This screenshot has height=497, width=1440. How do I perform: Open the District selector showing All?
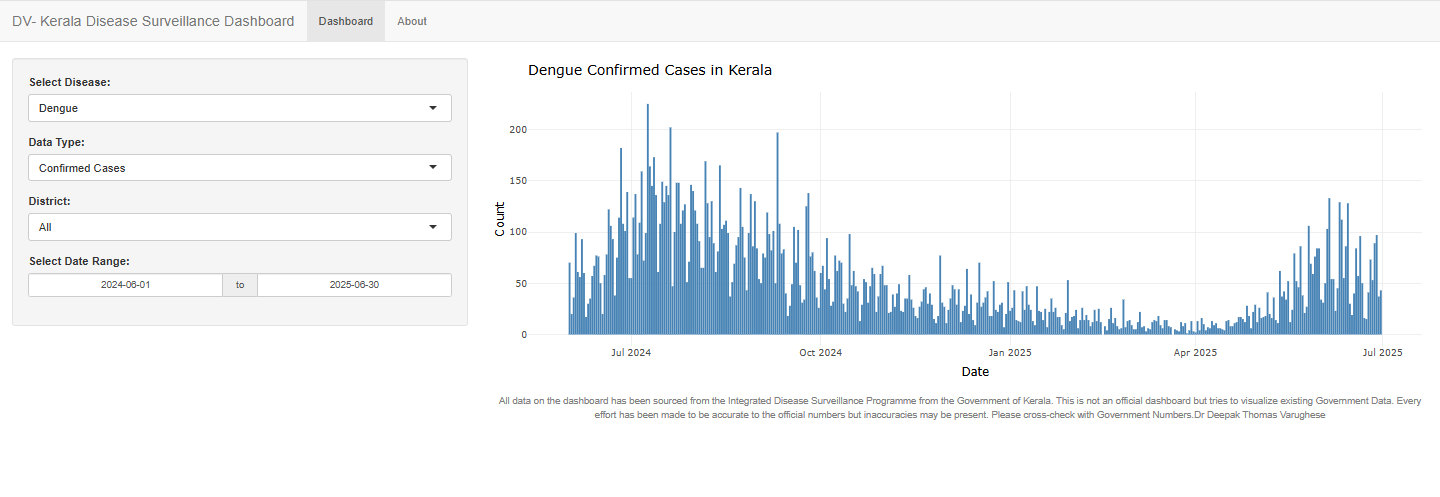pos(230,227)
